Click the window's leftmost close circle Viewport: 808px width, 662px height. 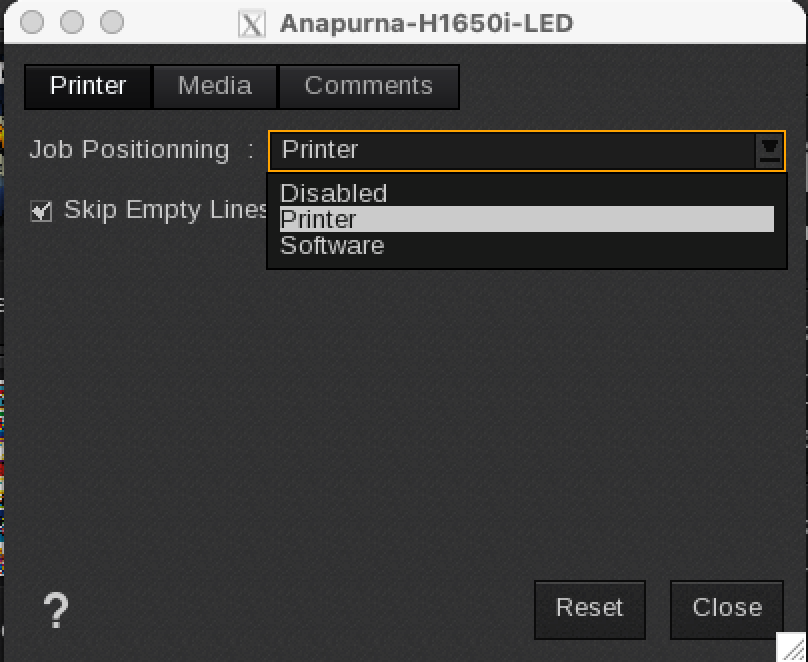pyautogui.click(x=32, y=22)
